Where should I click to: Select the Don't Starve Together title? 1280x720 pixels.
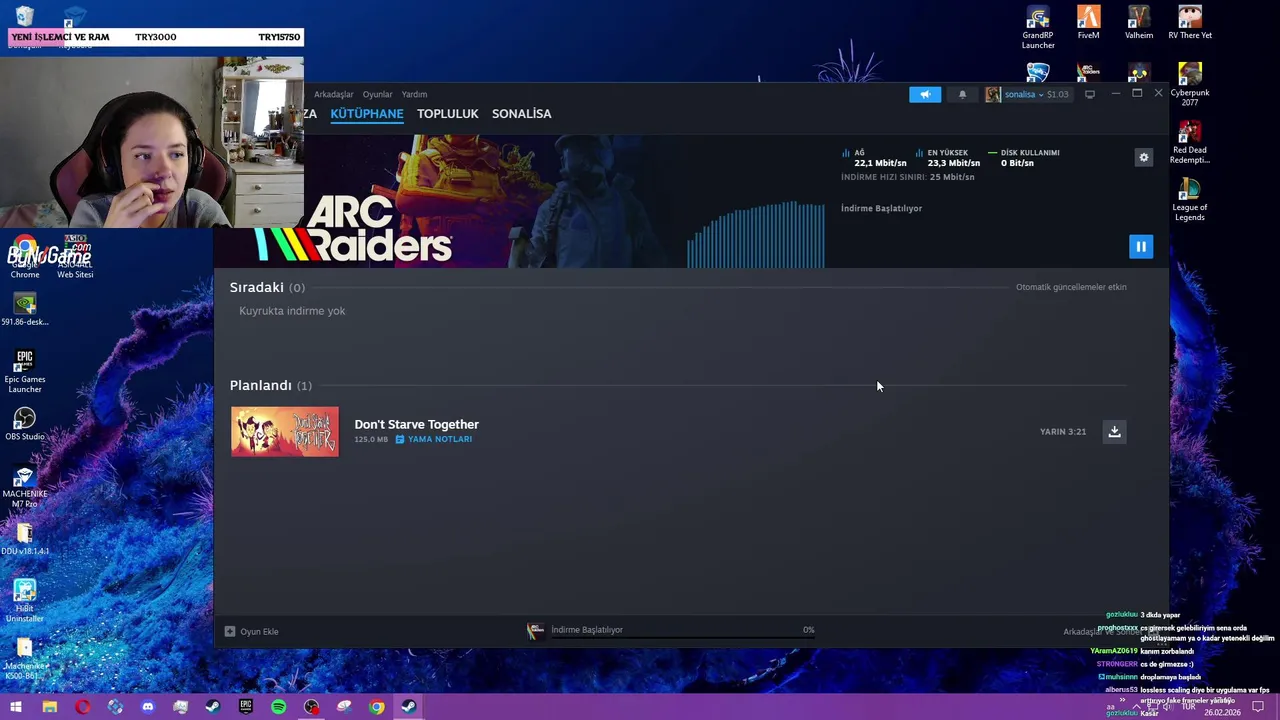(x=416, y=424)
